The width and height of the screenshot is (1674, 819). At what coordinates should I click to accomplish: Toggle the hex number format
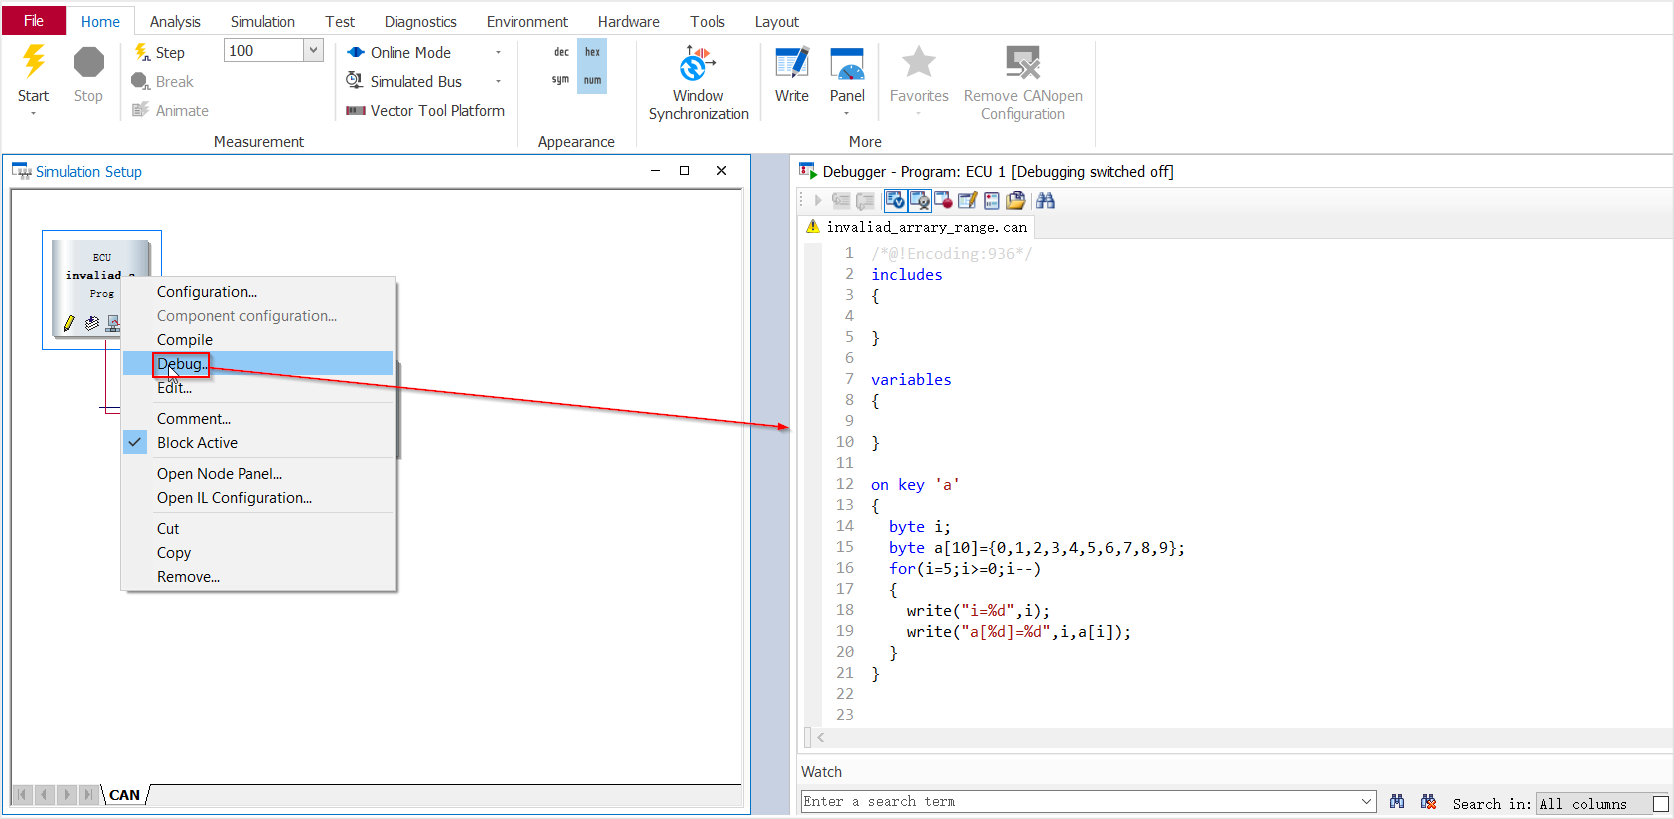tap(592, 52)
